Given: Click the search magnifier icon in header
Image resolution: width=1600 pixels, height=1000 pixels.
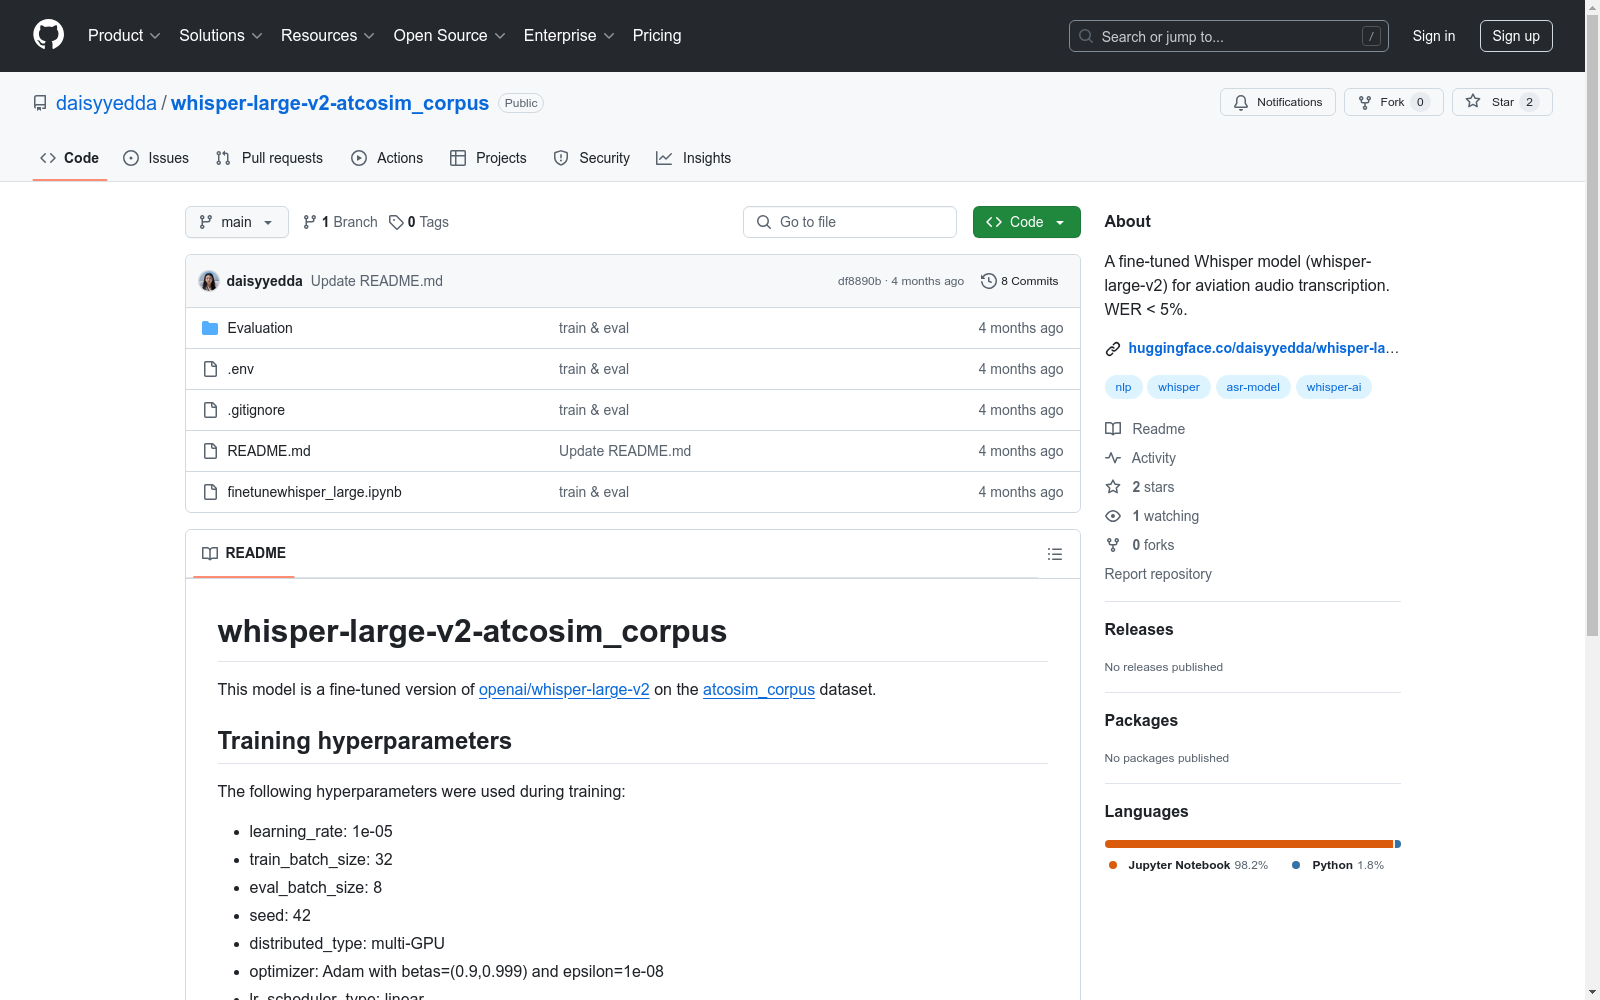Looking at the screenshot, I should pos(1086,36).
